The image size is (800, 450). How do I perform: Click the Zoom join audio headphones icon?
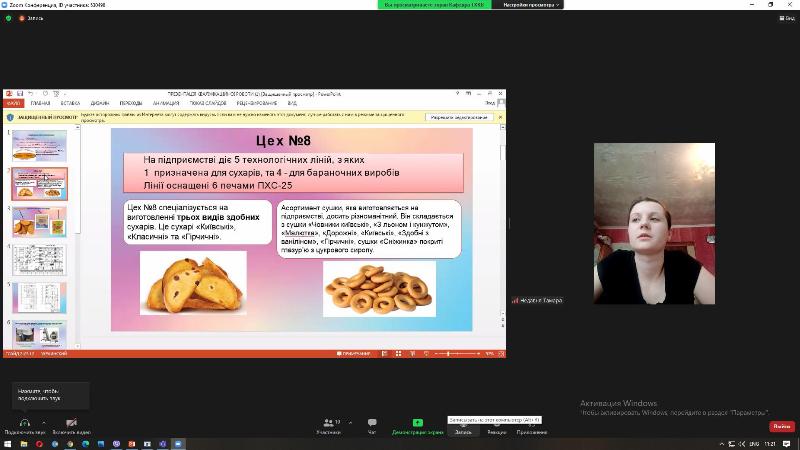tap(24, 423)
